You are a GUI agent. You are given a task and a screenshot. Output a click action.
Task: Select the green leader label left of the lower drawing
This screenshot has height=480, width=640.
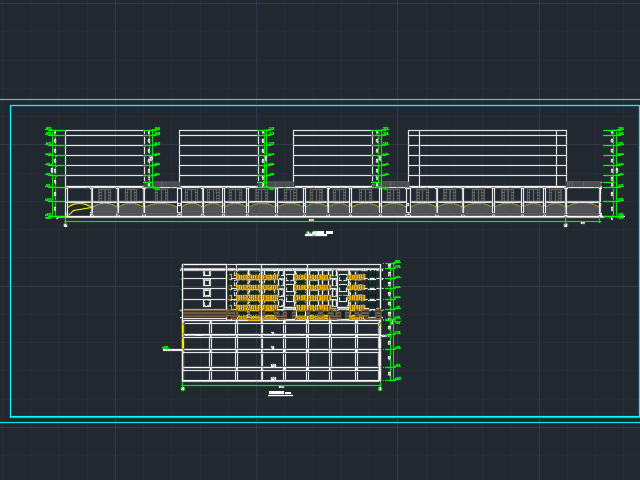(166, 348)
